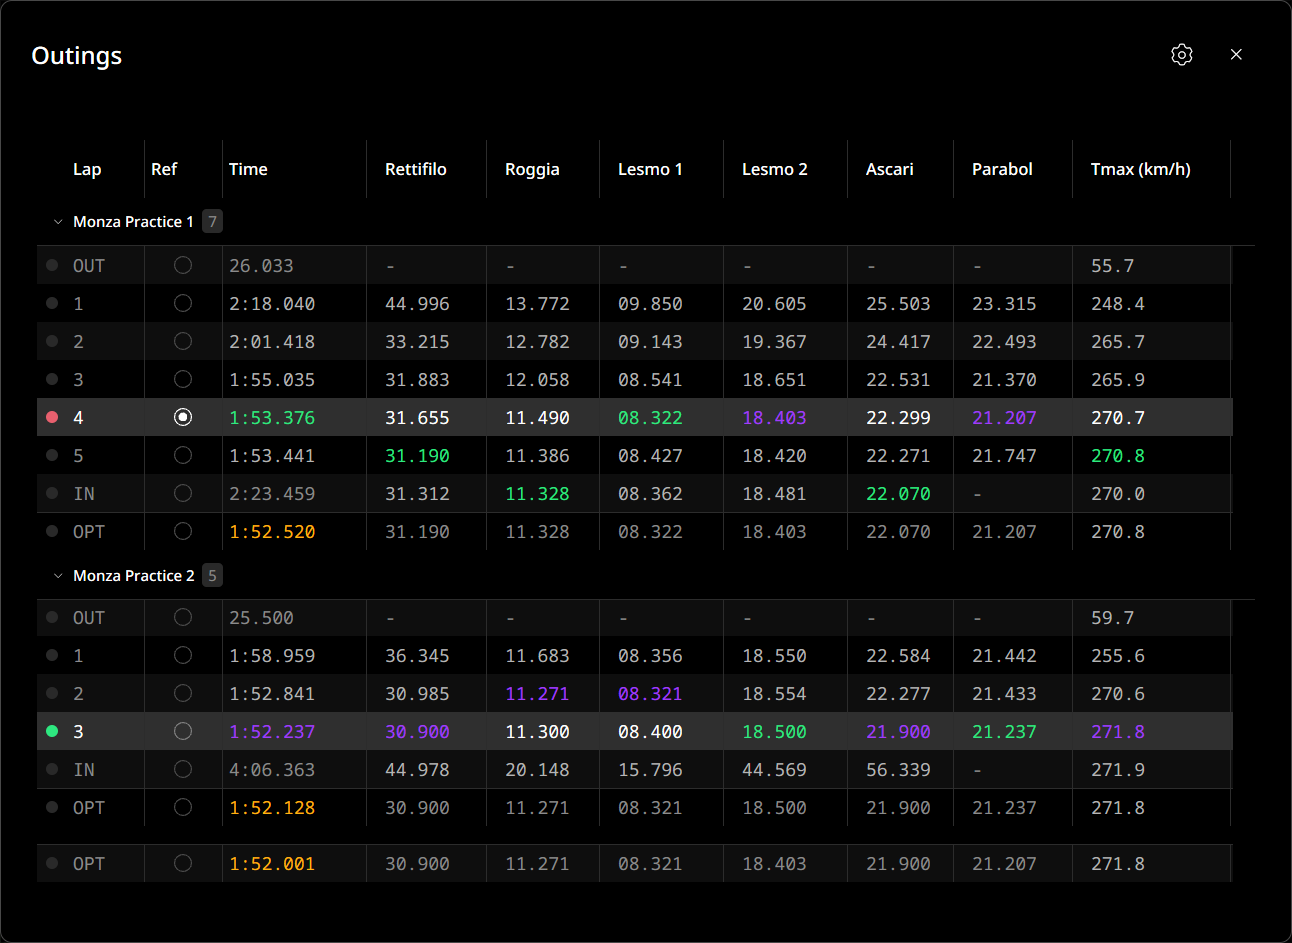Click the Monza Practice 1 group title
1292x943 pixels.
pos(133,222)
